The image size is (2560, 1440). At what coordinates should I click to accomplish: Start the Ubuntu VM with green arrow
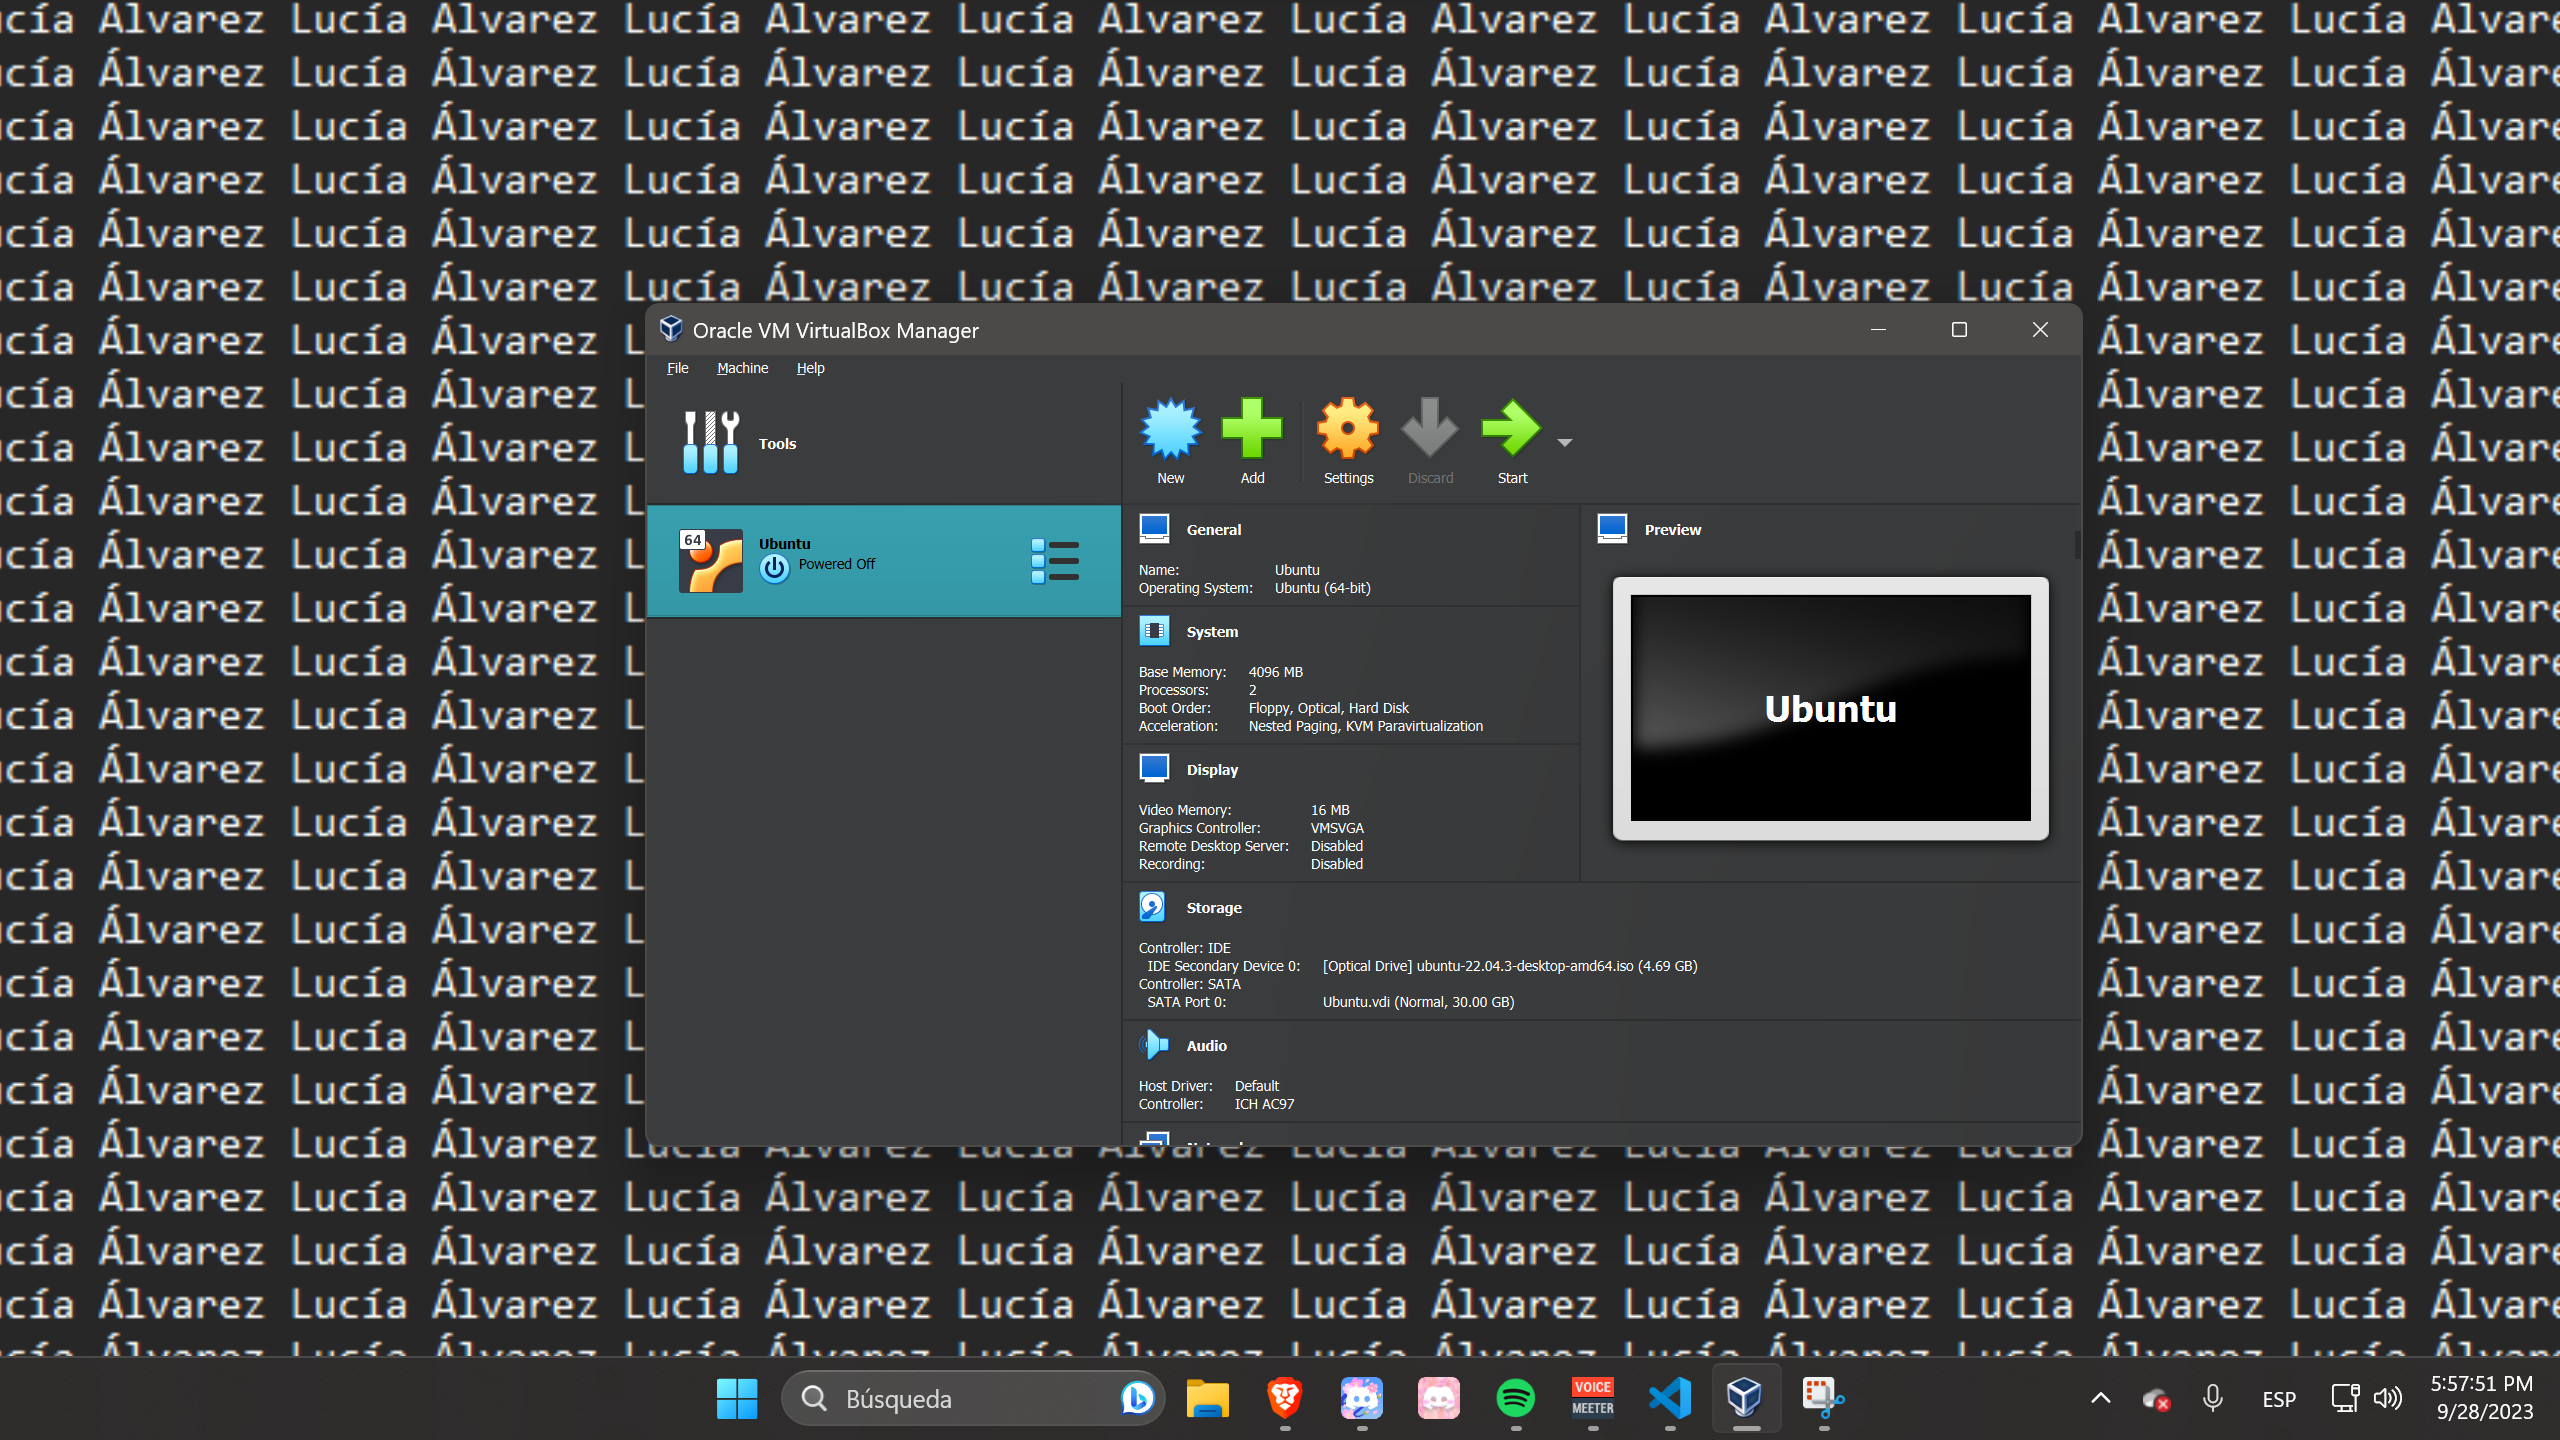[x=1511, y=430]
